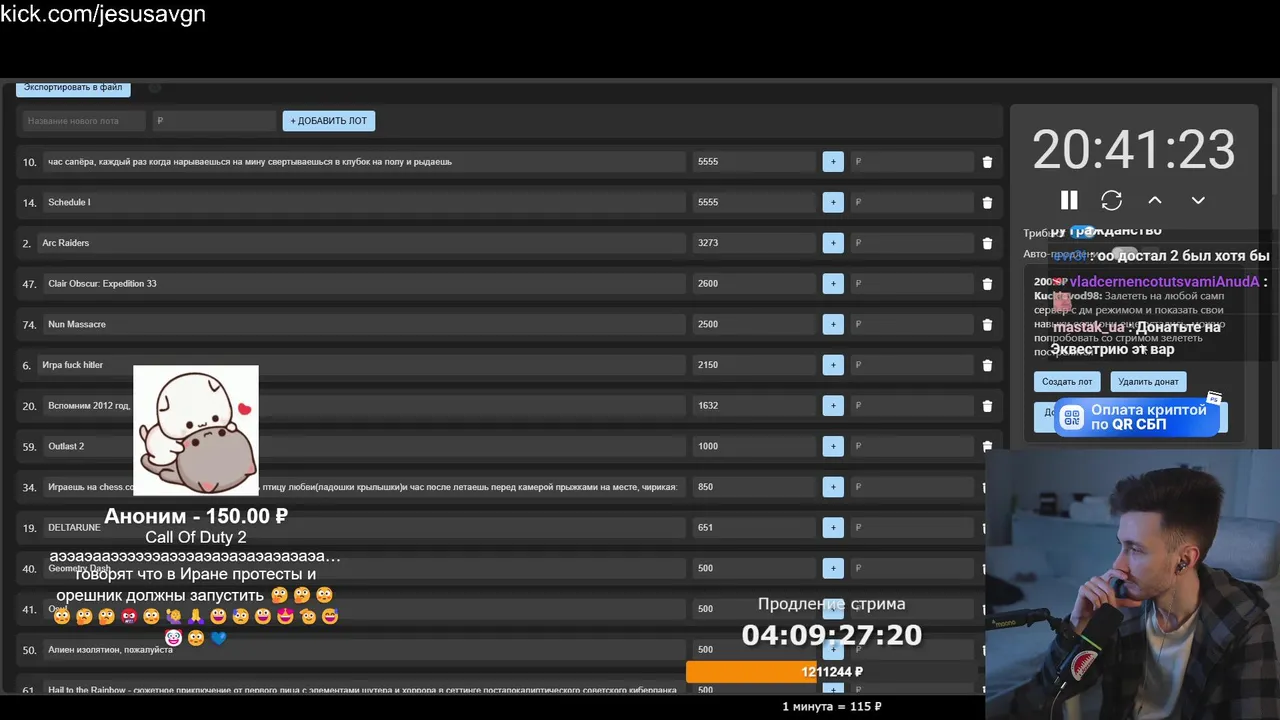This screenshot has width=1280, height=720.
Task: Click plus button on DELTARUNE row
Action: pyautogui.click(x=833, y=528)
